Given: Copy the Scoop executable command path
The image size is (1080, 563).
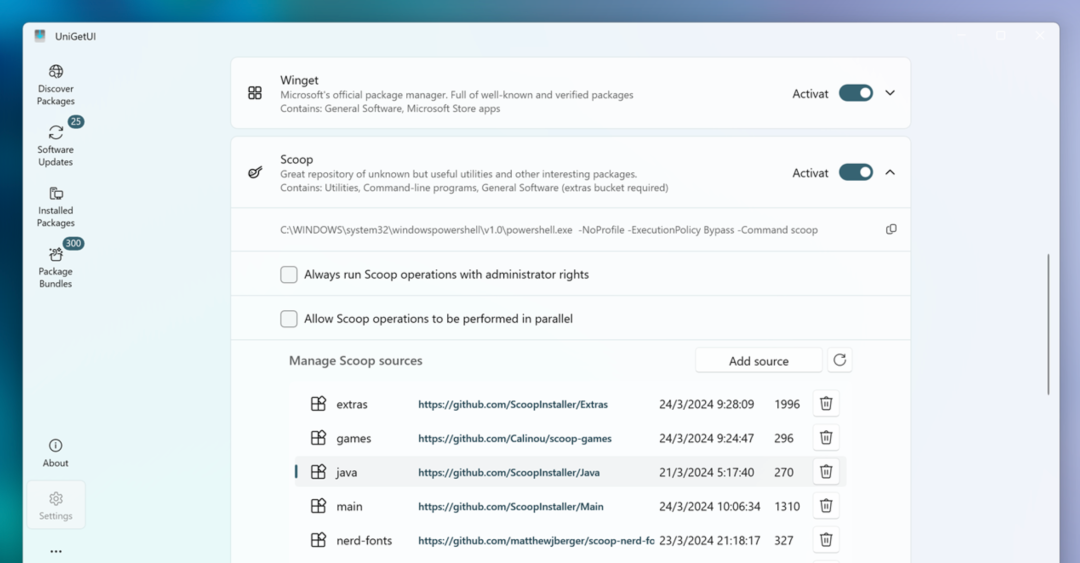Looking at the screenshot, I should (x=891, y=229).
